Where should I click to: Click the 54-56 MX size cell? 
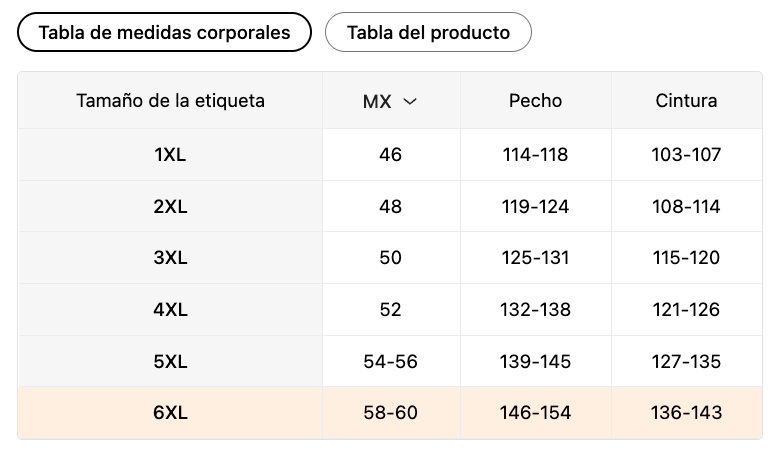click(x=390, y=362)
